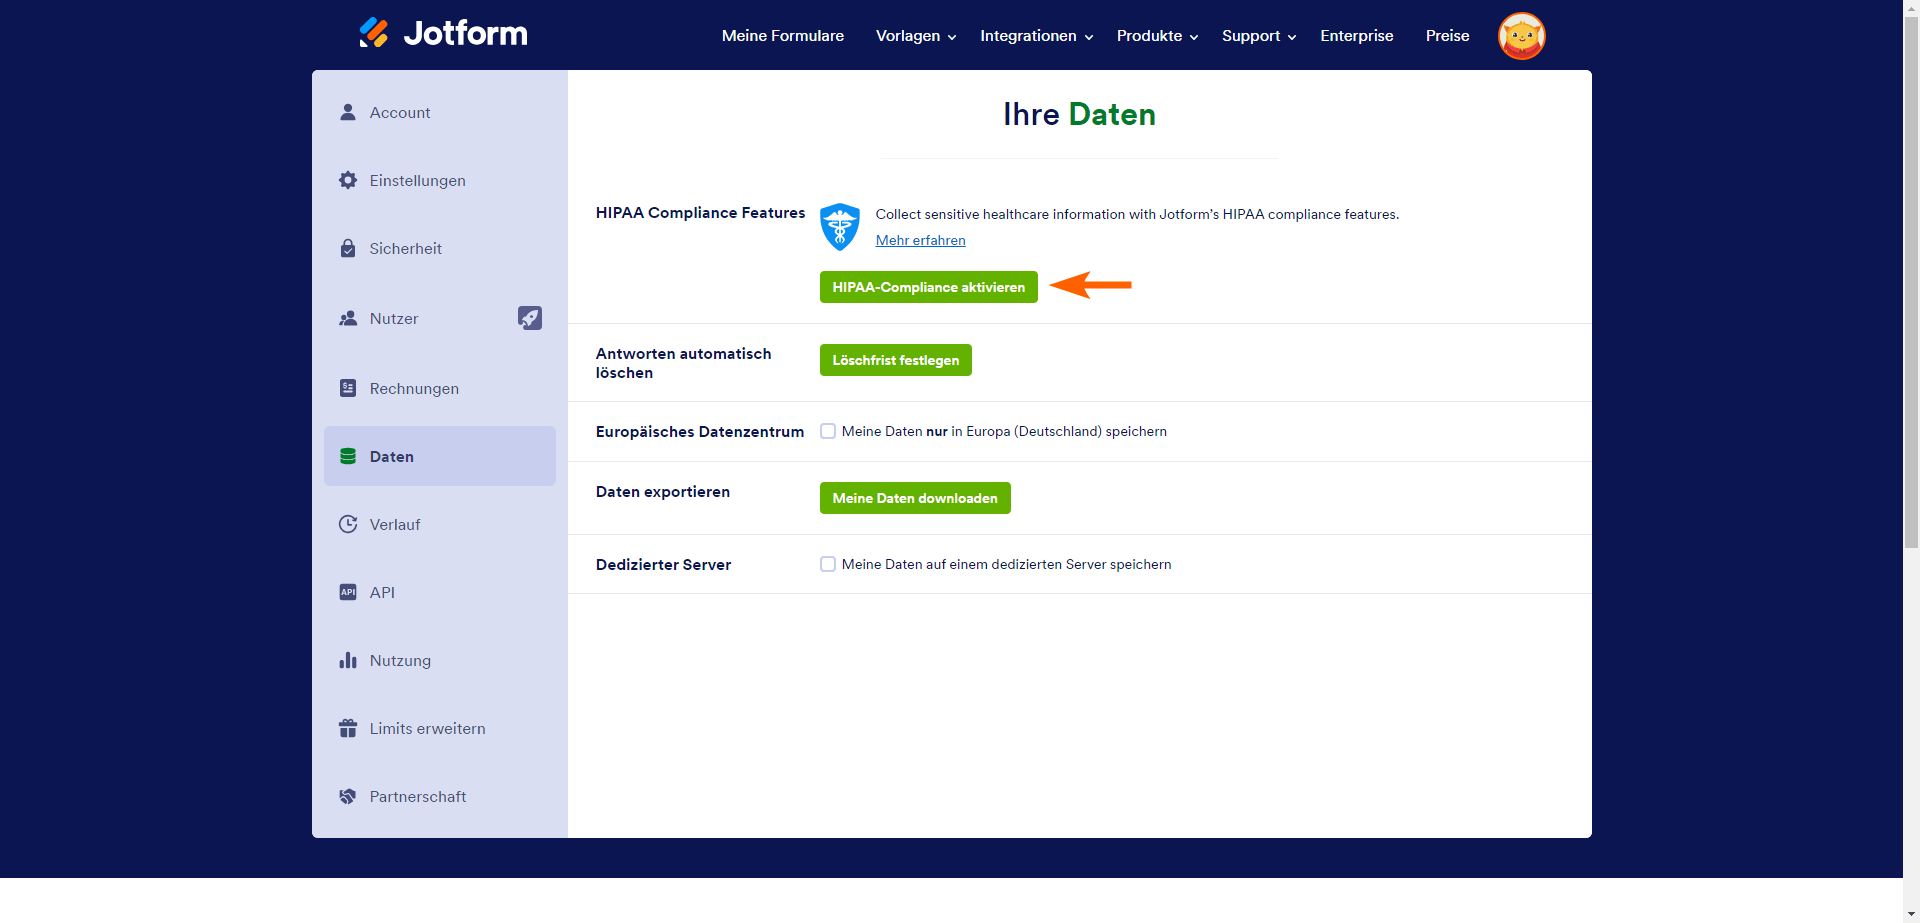Click the HIPAA shield icon
1920x923 pixels.
pos(840,227)
